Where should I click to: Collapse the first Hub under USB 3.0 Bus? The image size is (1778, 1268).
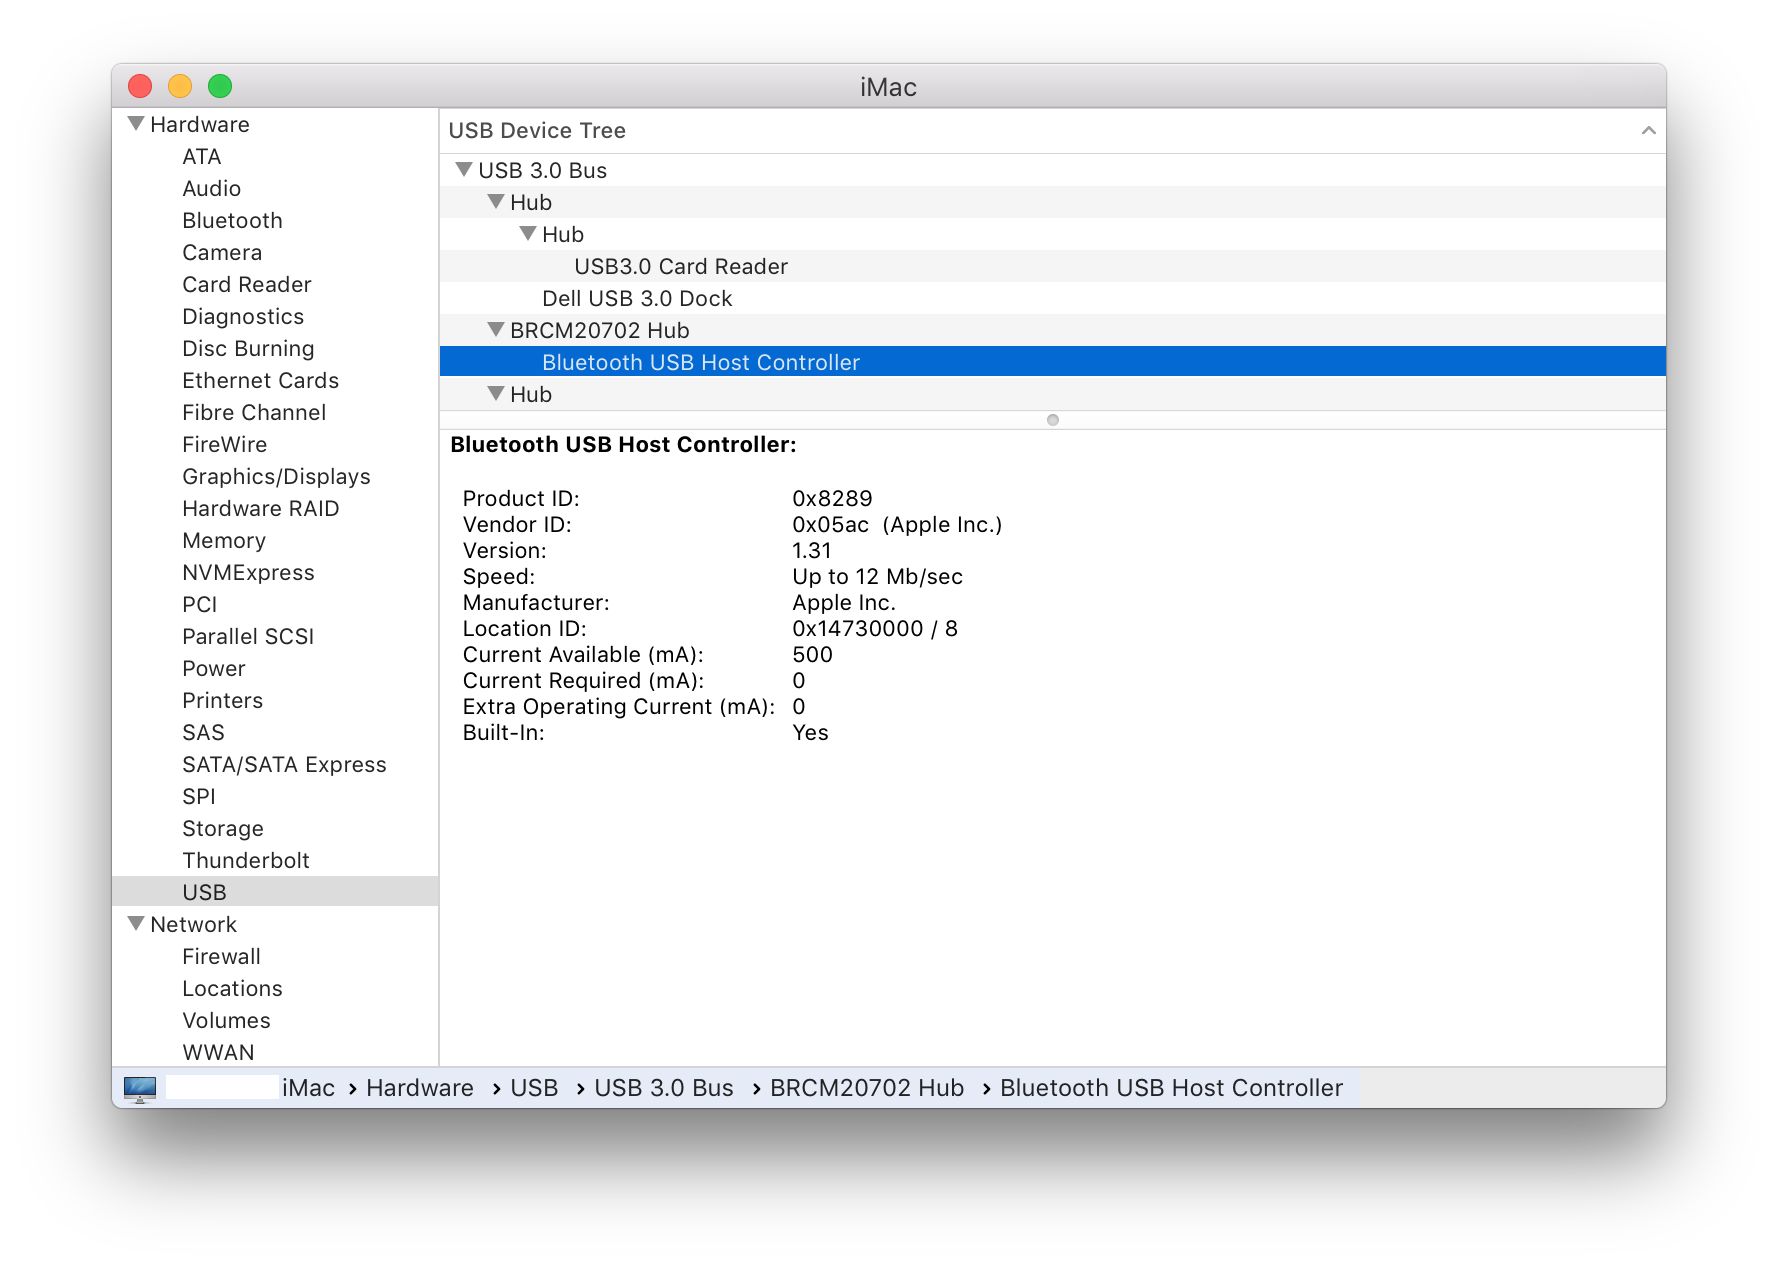[496, 202]
